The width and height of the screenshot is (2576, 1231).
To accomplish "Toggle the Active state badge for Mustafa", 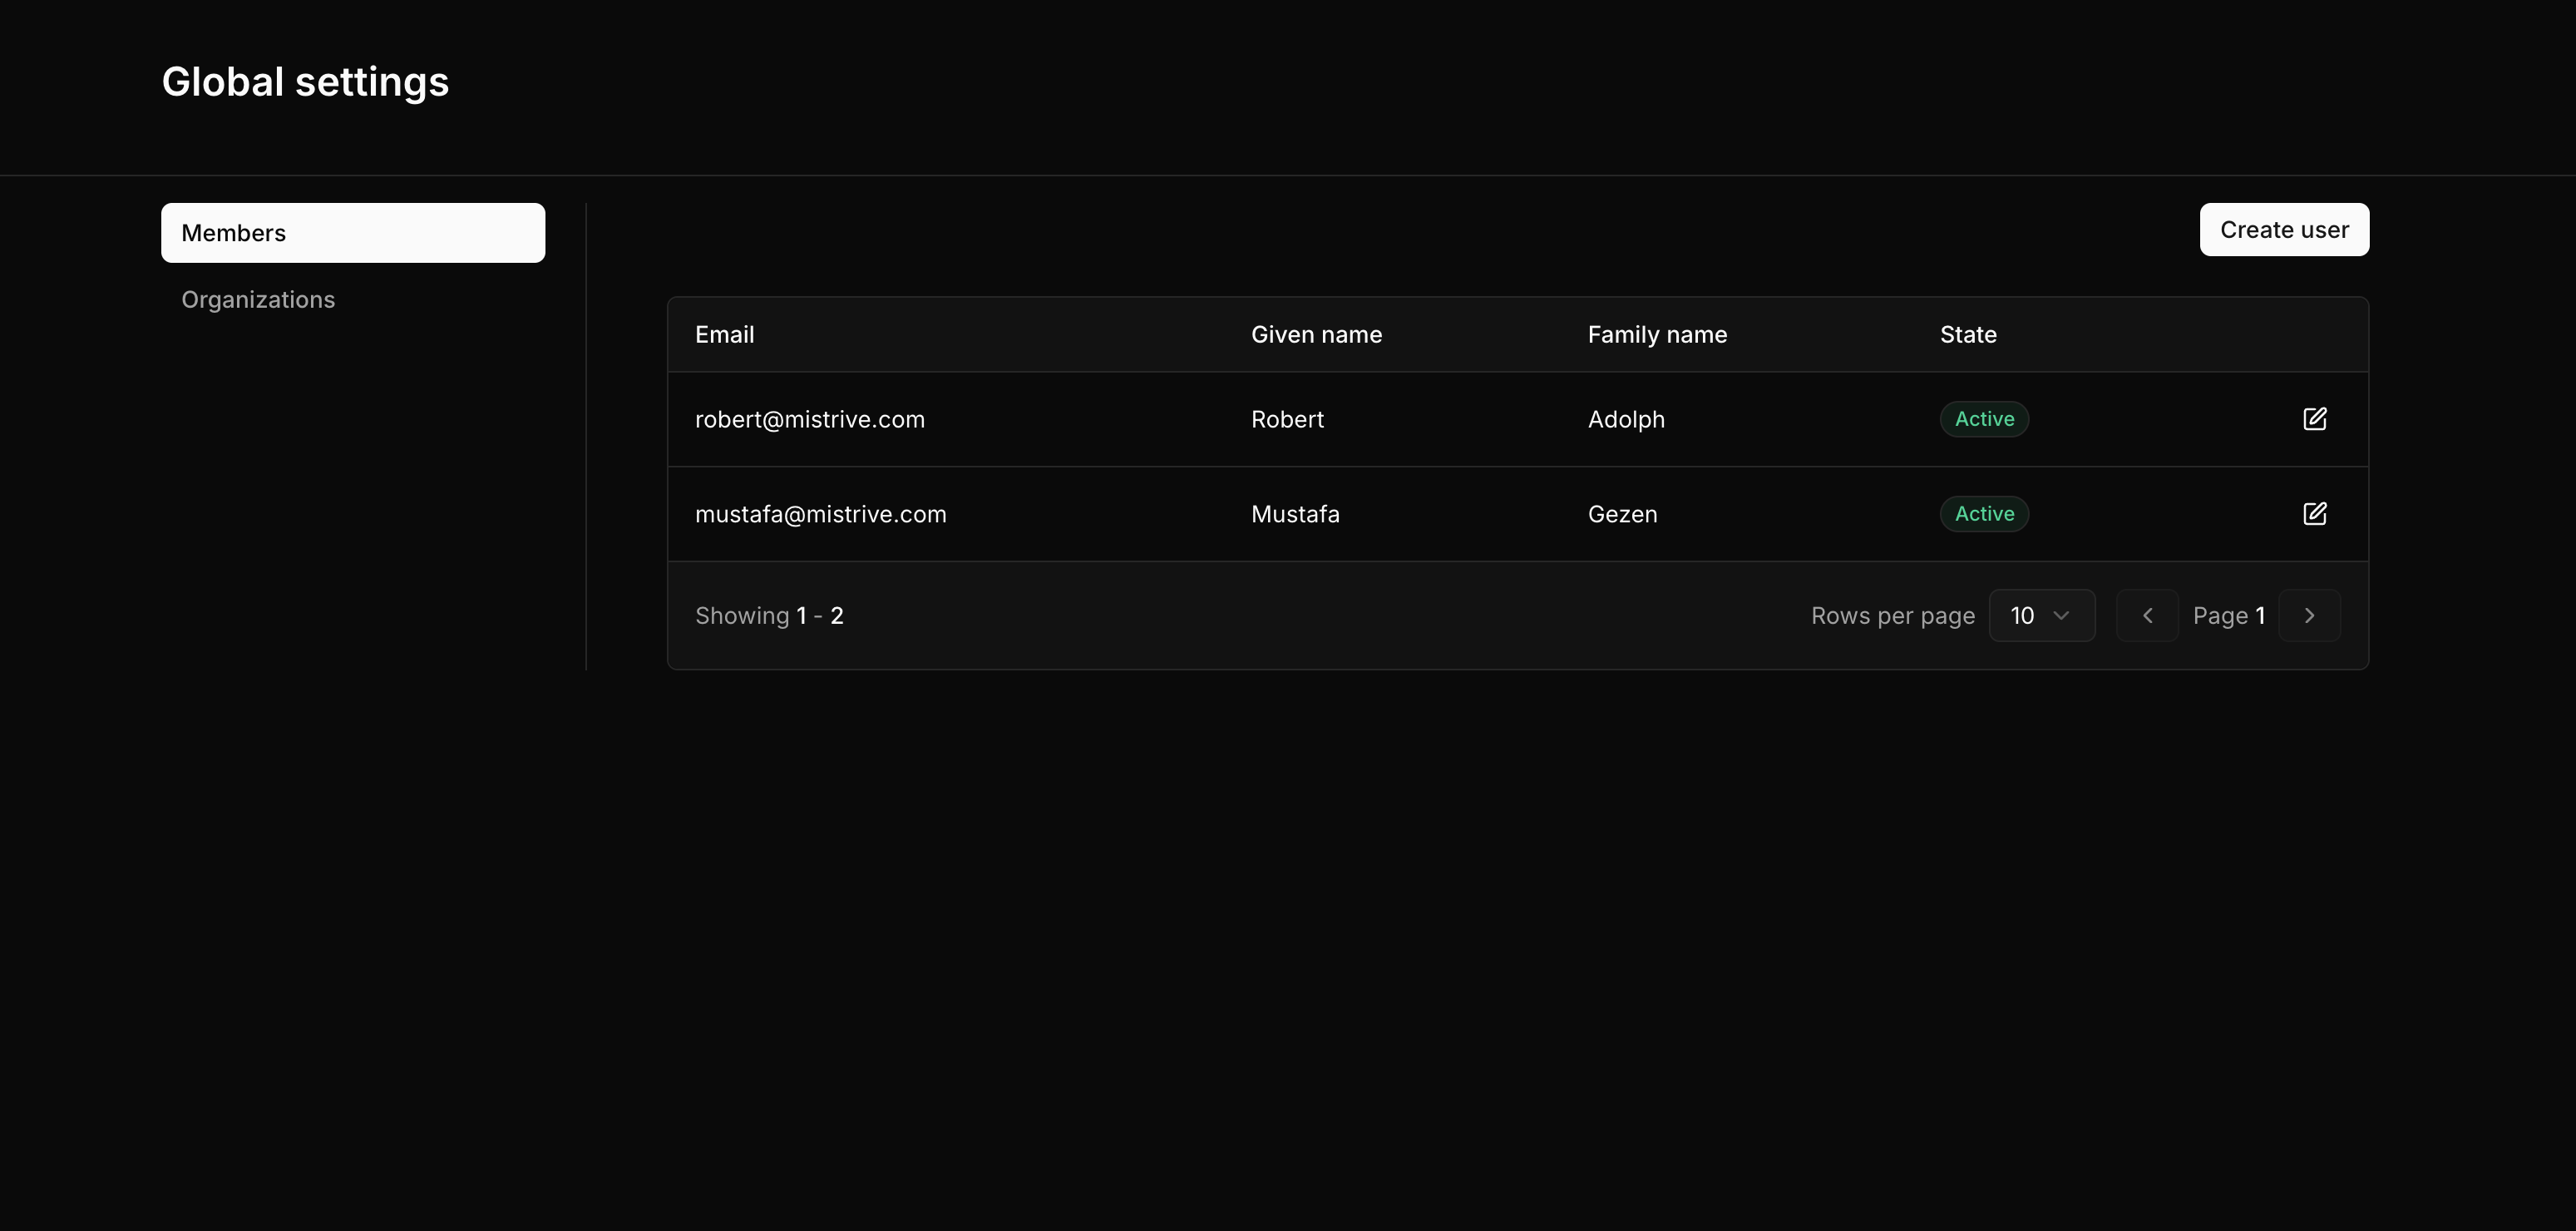I will (x=1983, y=513).
